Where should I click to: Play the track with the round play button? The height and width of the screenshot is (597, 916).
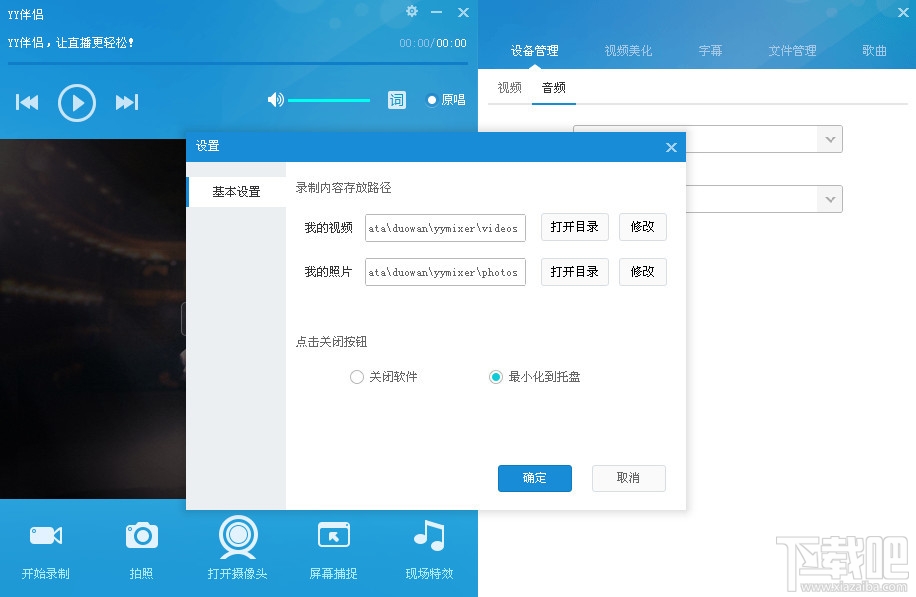[x=77, y=103]
